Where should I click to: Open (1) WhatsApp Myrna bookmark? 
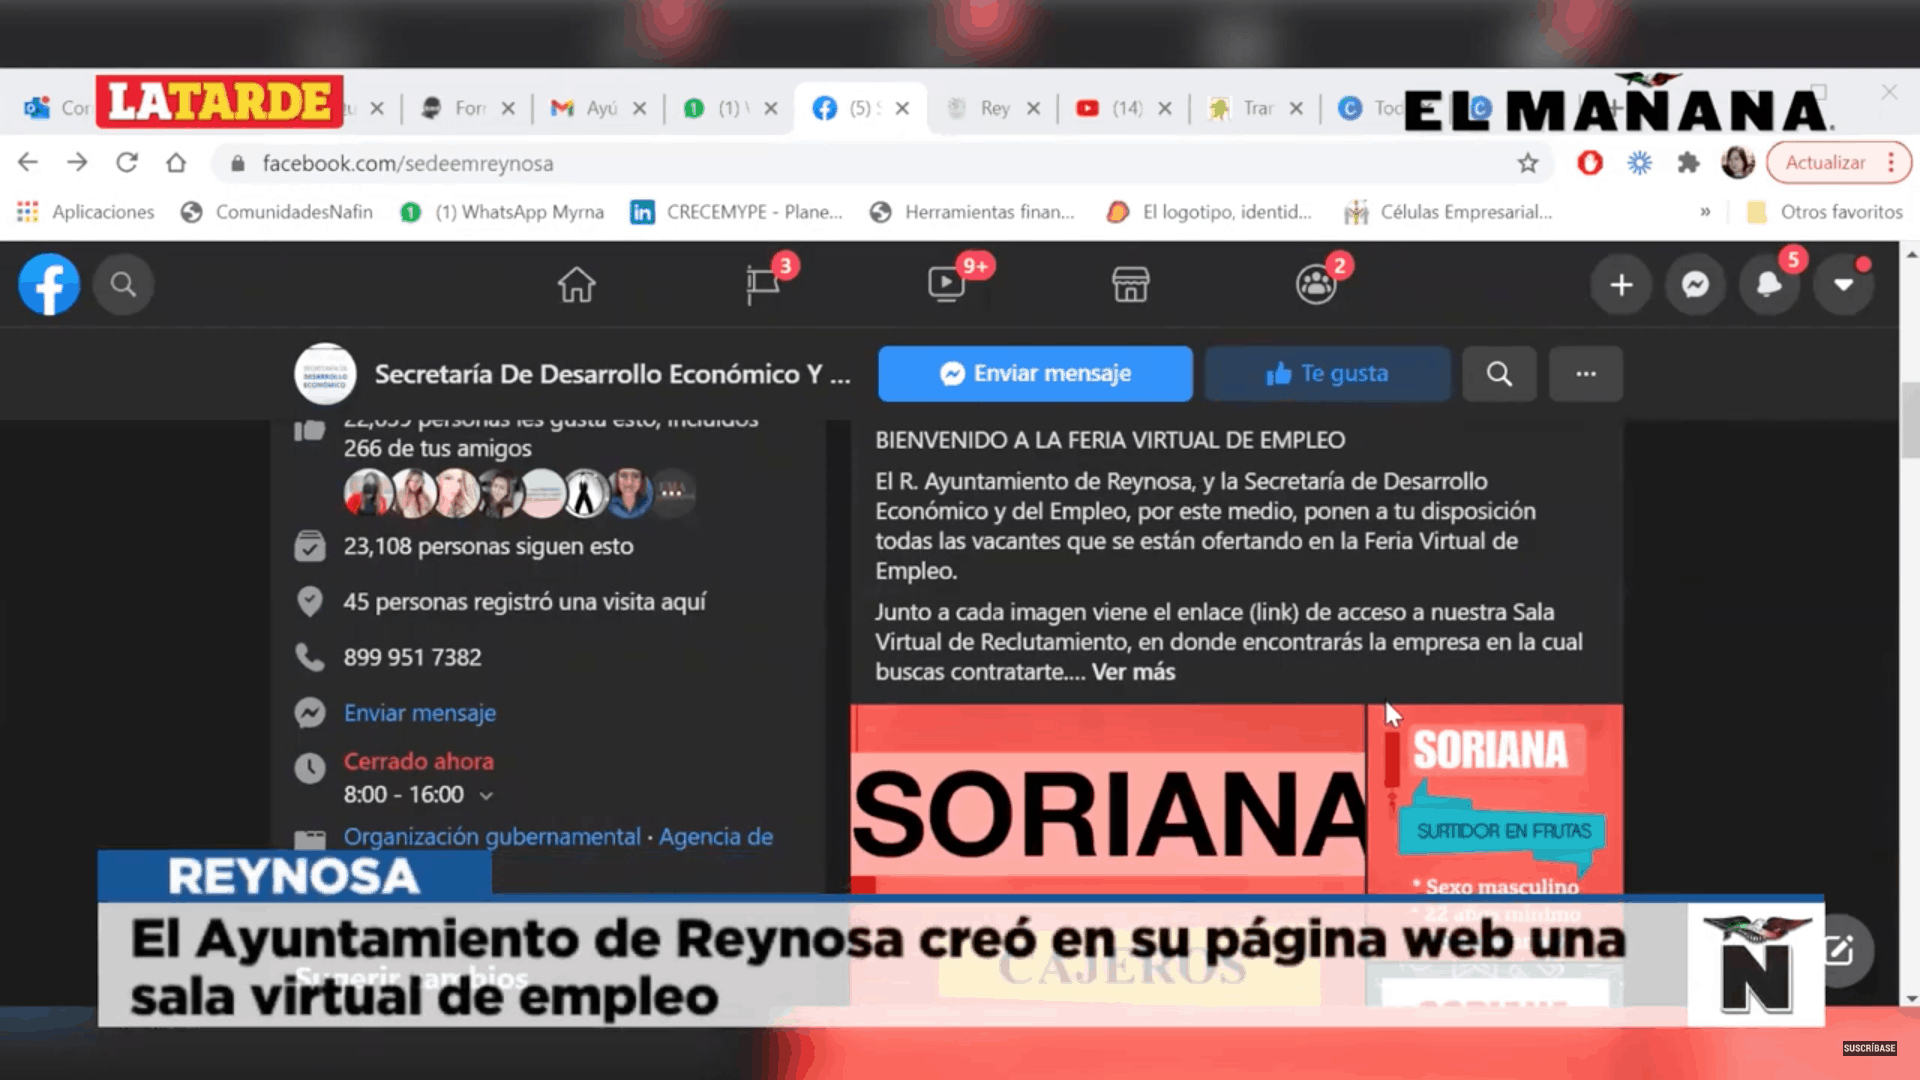502,212
